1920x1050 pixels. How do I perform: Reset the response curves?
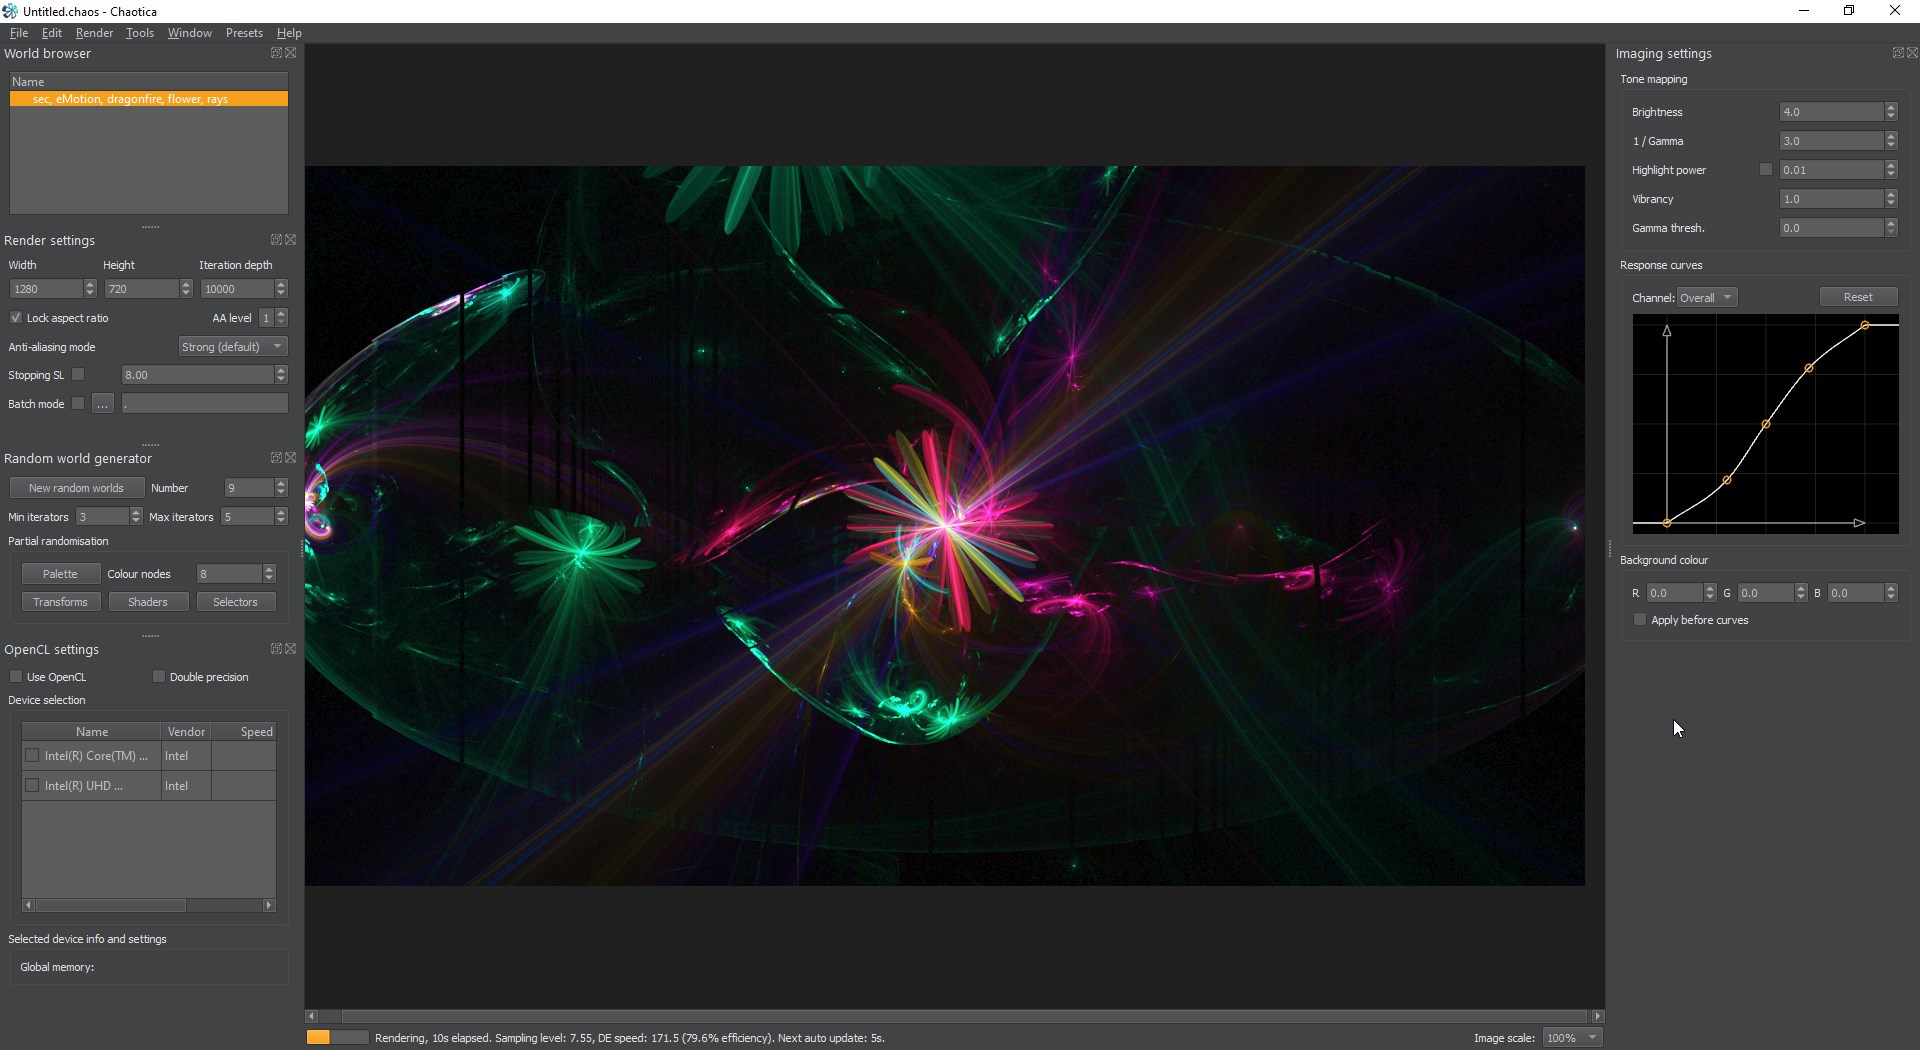[x=1857, y=297]
